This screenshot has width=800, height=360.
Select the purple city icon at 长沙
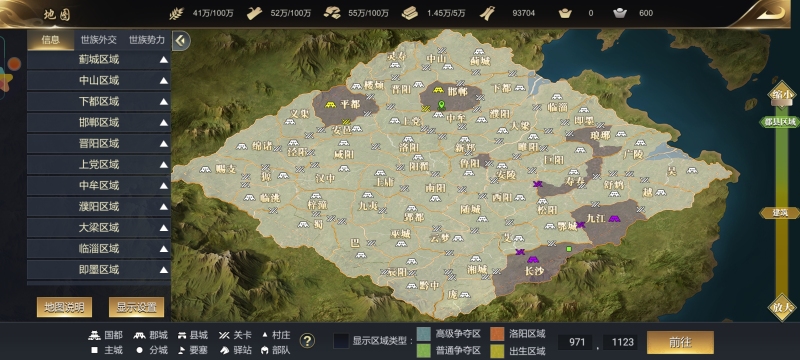(533, 260)
